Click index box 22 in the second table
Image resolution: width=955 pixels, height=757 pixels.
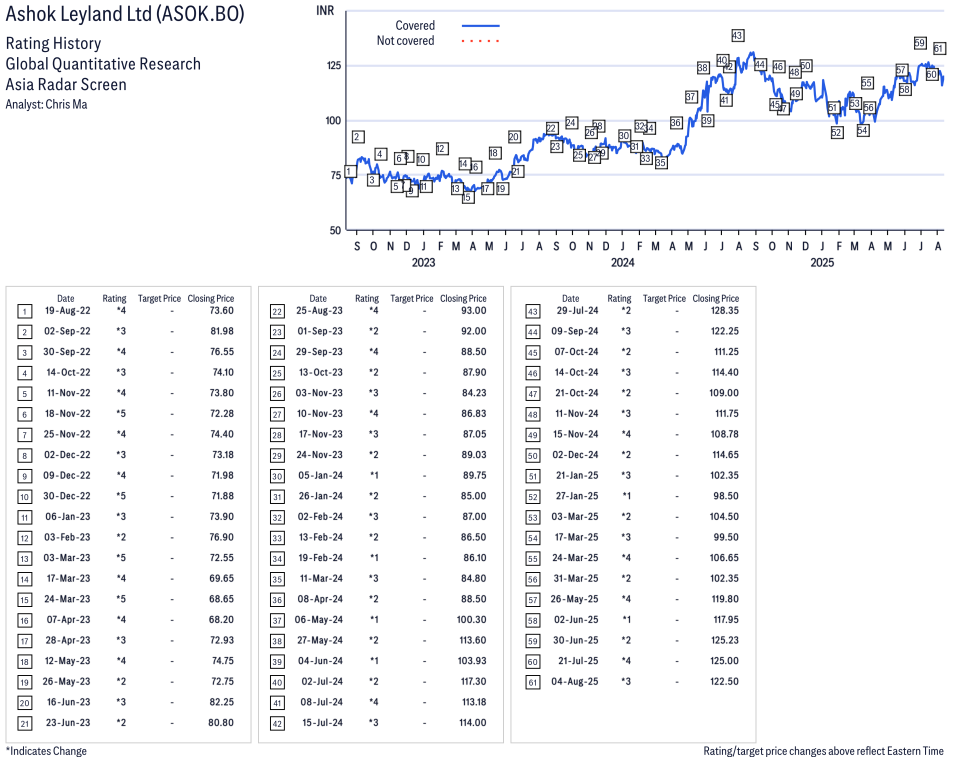click(x=277, y=312)
